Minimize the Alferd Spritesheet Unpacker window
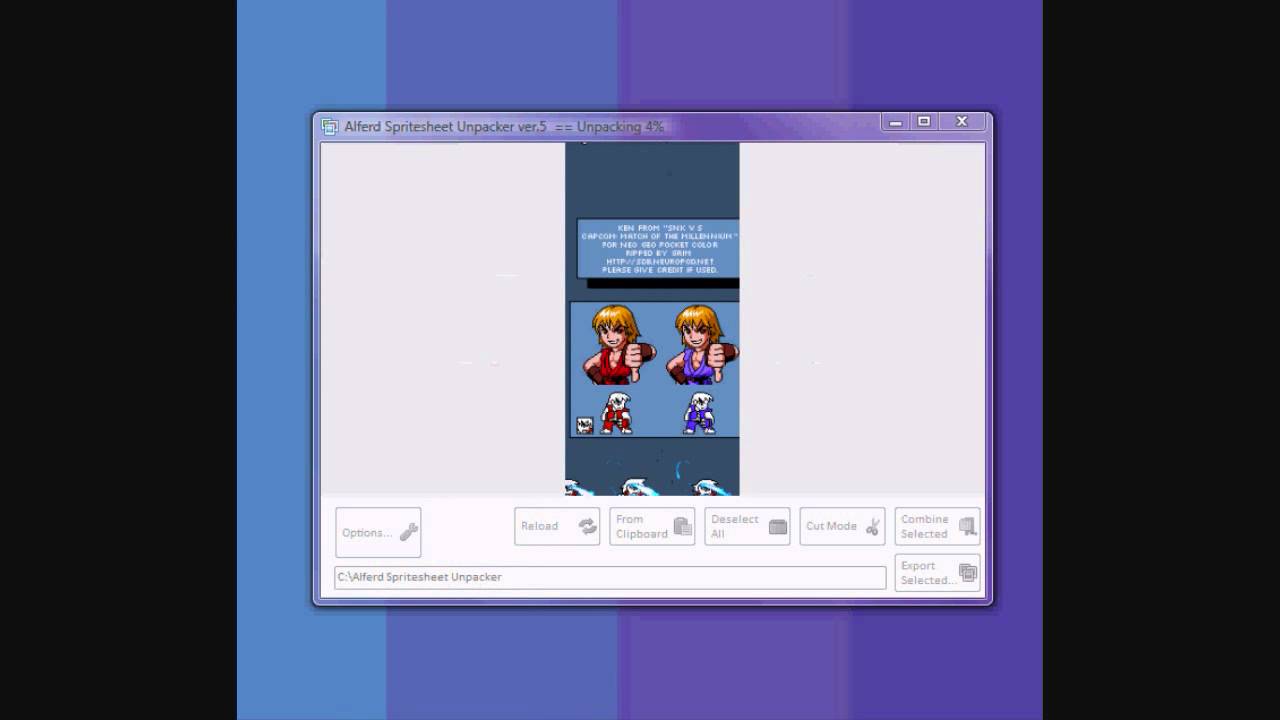Viewport: 1280px width, 720px height. click(x=896, y=122)
